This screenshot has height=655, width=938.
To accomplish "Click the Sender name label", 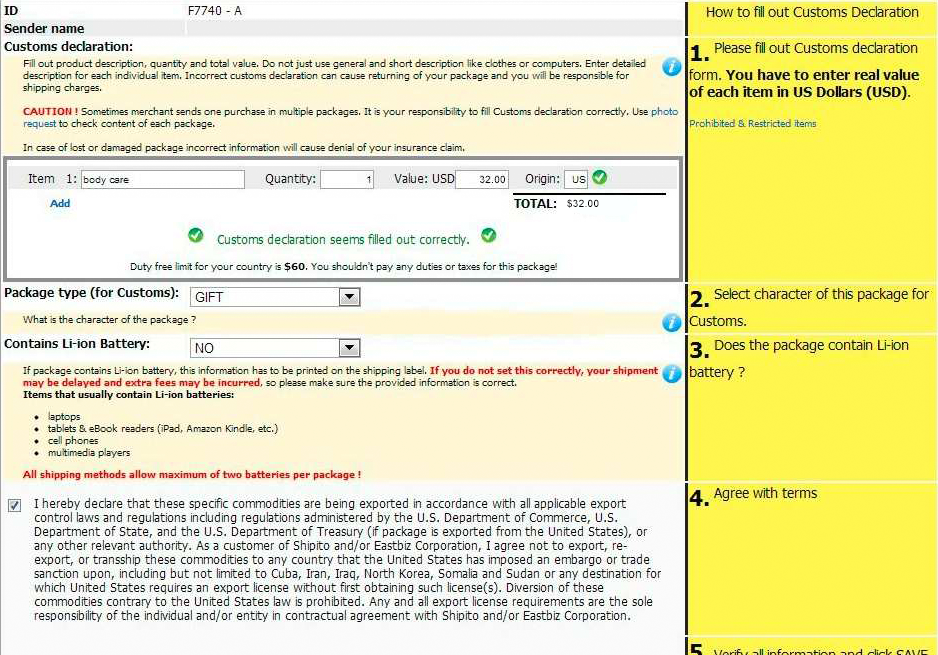I will (44, 29).
